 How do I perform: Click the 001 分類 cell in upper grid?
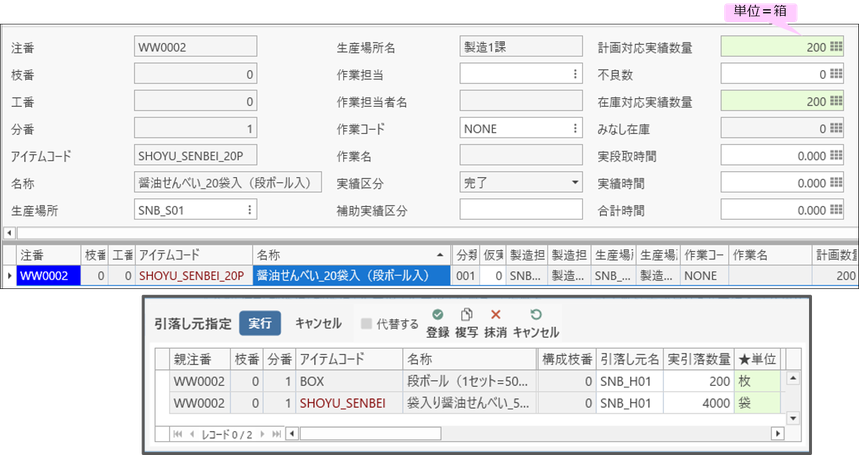tap(466, 275)
